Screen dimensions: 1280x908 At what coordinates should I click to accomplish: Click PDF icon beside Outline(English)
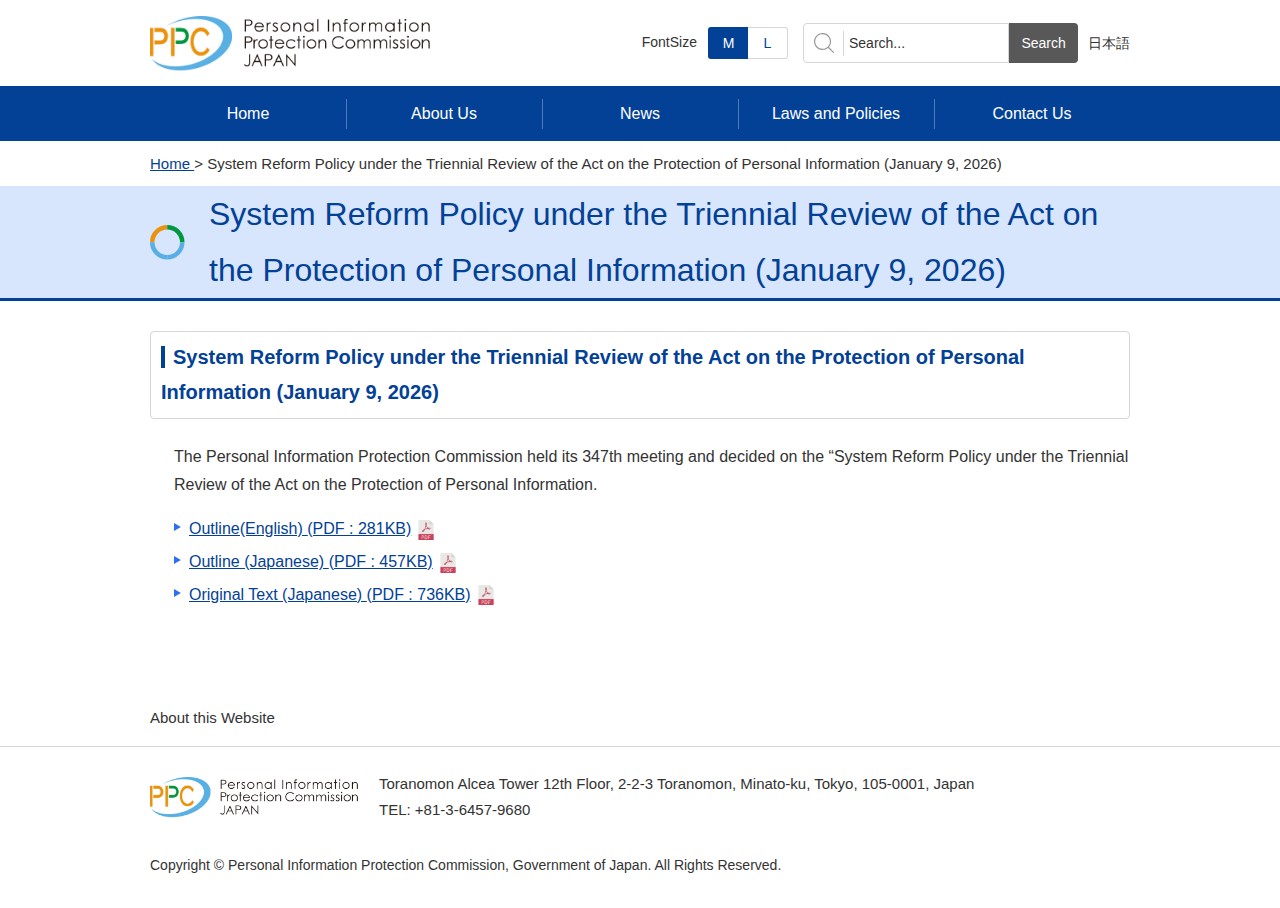[x=426, y=530]
